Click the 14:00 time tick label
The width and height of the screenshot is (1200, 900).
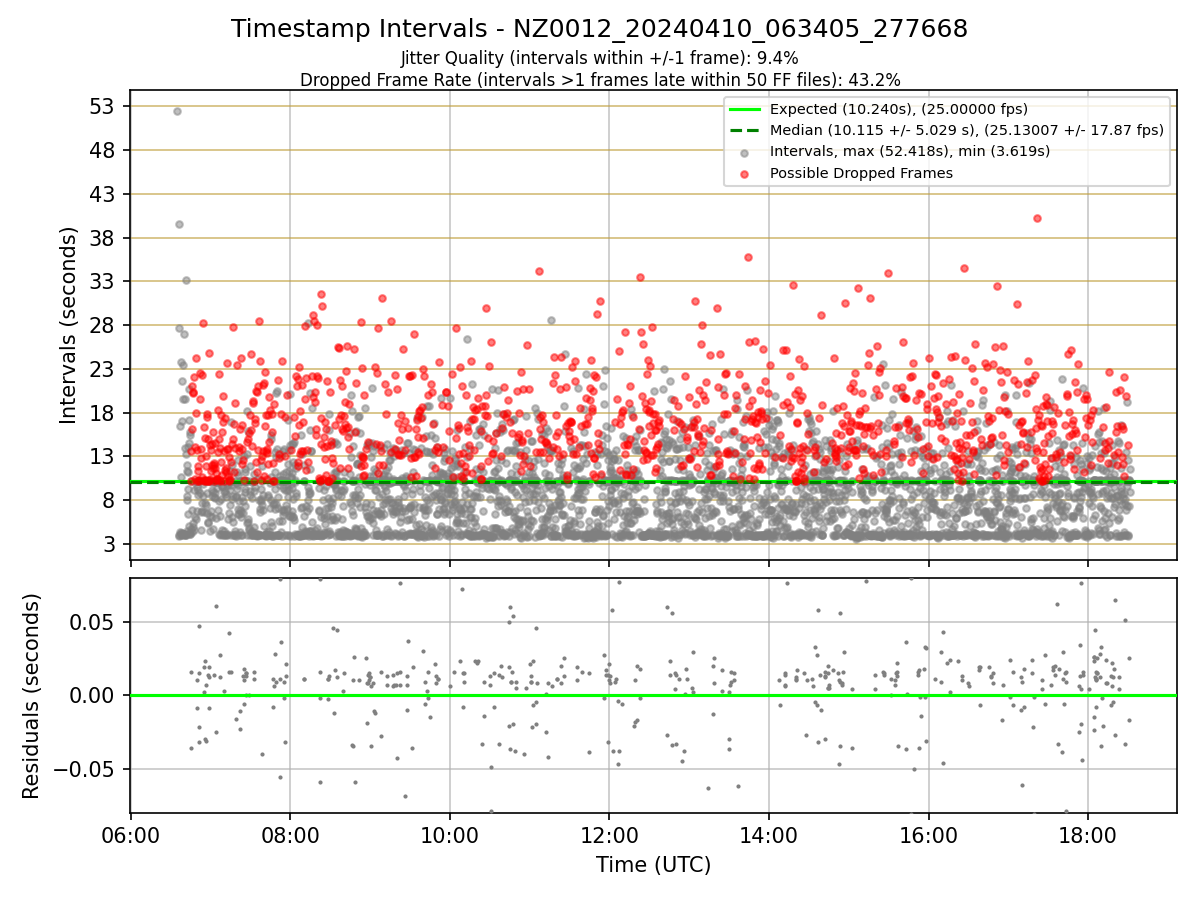(769, 835)
